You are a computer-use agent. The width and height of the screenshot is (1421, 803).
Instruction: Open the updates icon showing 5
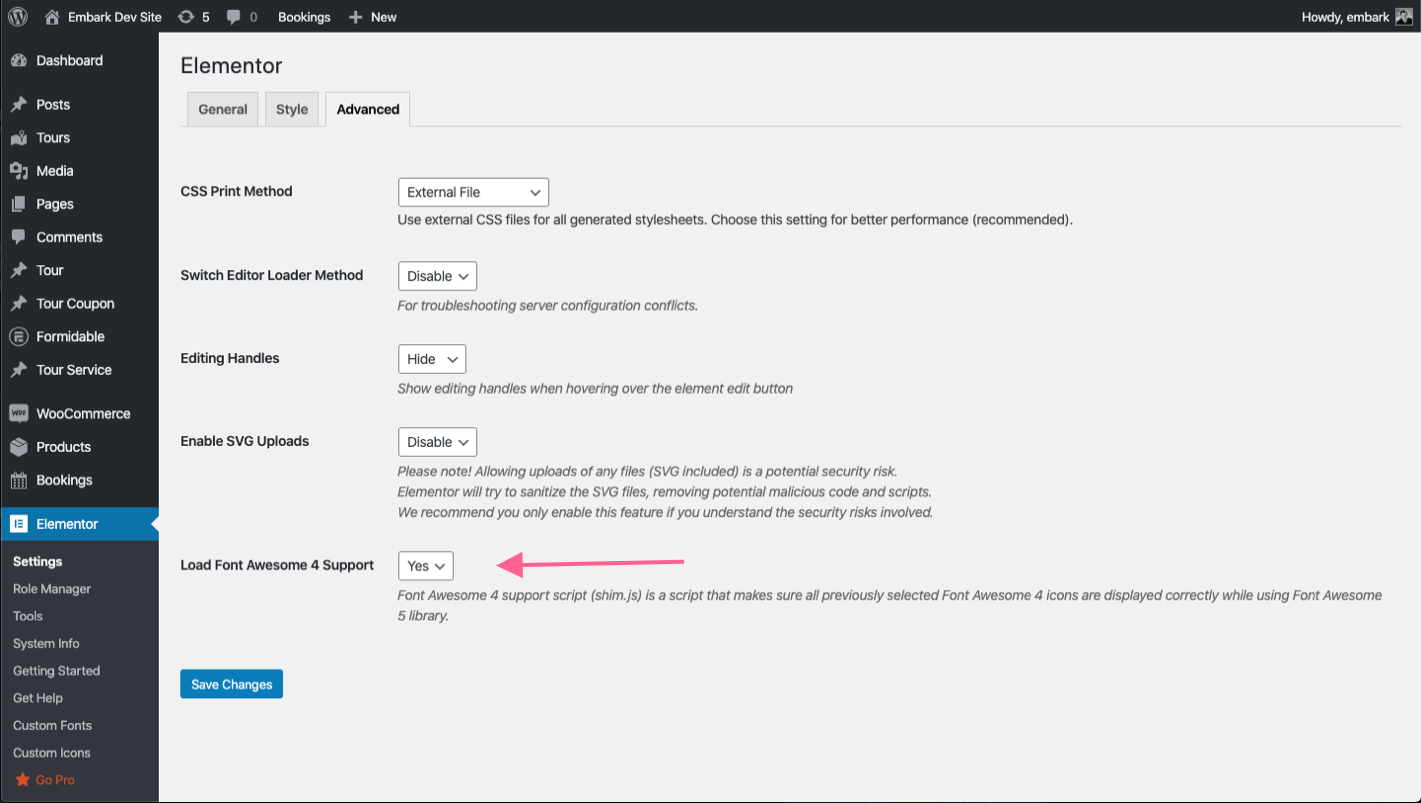tap(186, 17)
